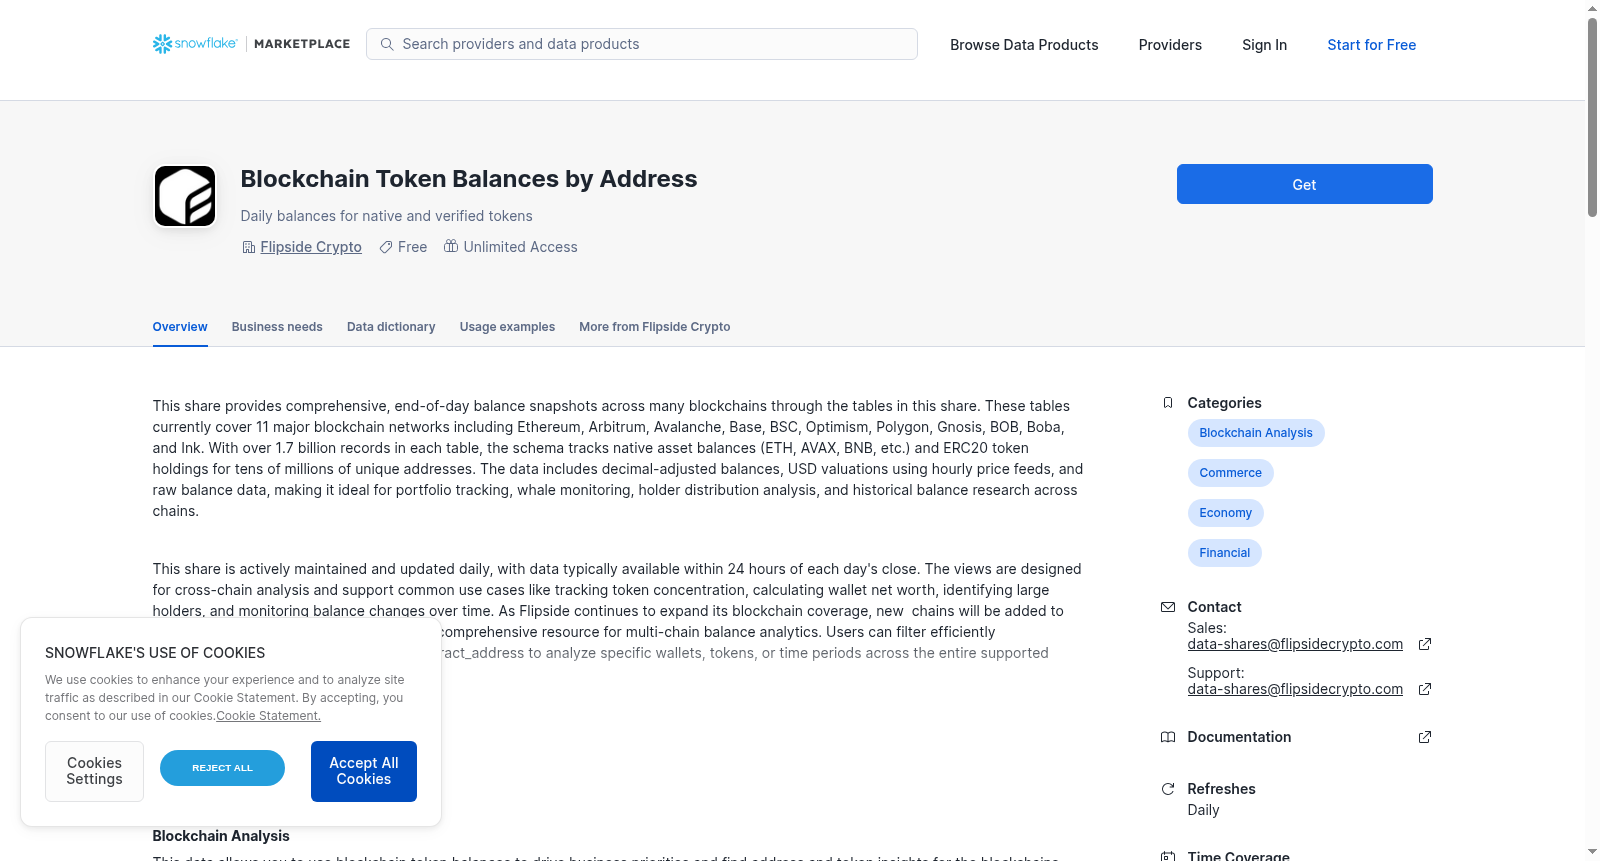1600x861 pixels.
Task: Click the gift icon beside Unlimited Access
Action: (x=451, y=246)
